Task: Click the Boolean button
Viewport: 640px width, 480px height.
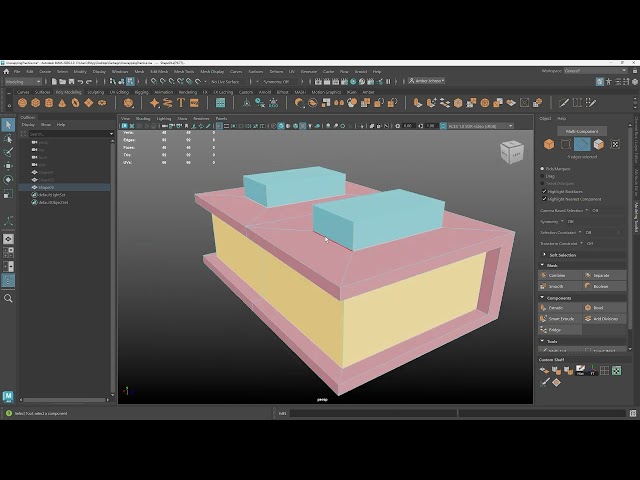Action: 604,287
